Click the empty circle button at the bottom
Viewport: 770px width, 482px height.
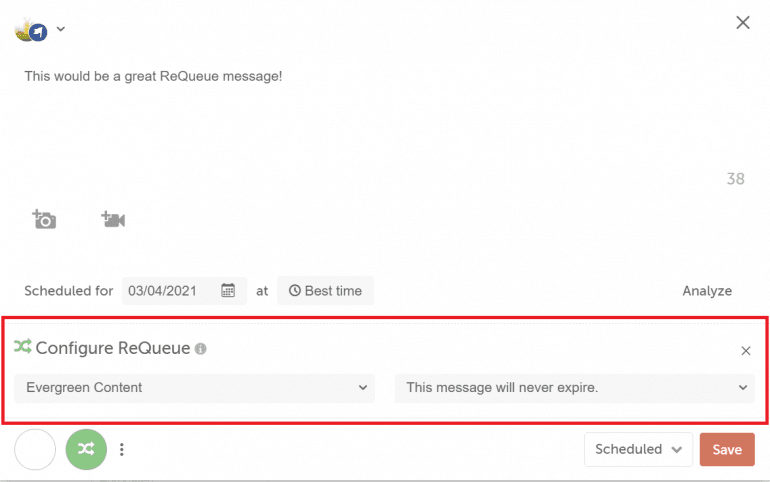coord(35,449)
